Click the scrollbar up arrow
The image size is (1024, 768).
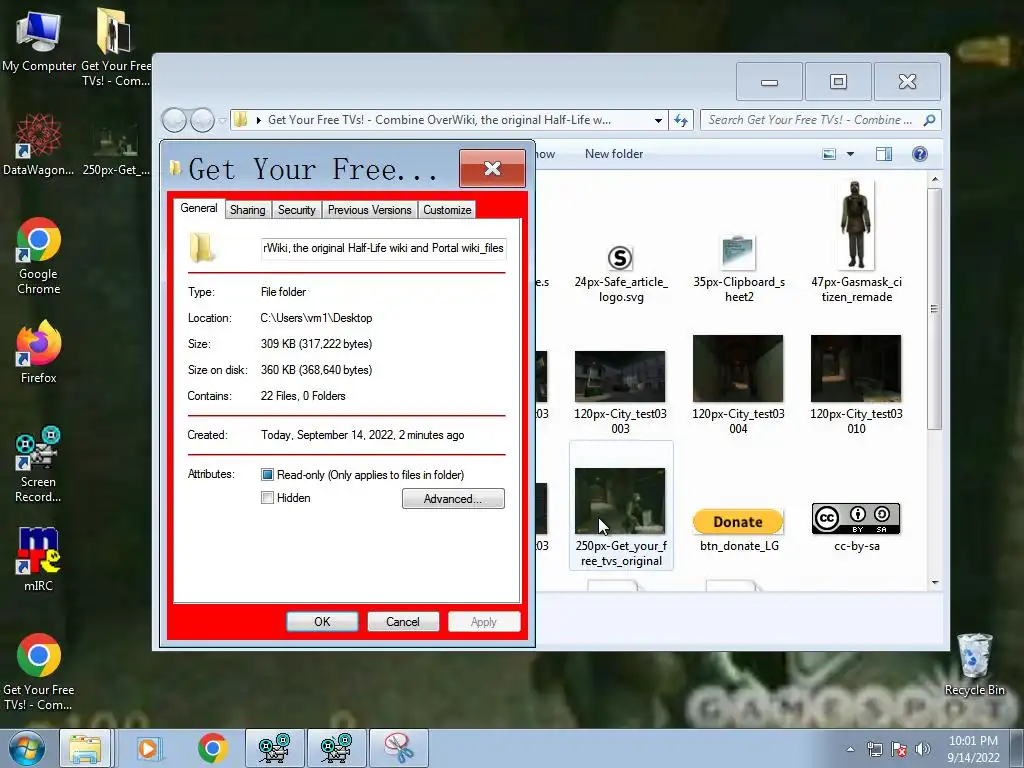point(935,179)
